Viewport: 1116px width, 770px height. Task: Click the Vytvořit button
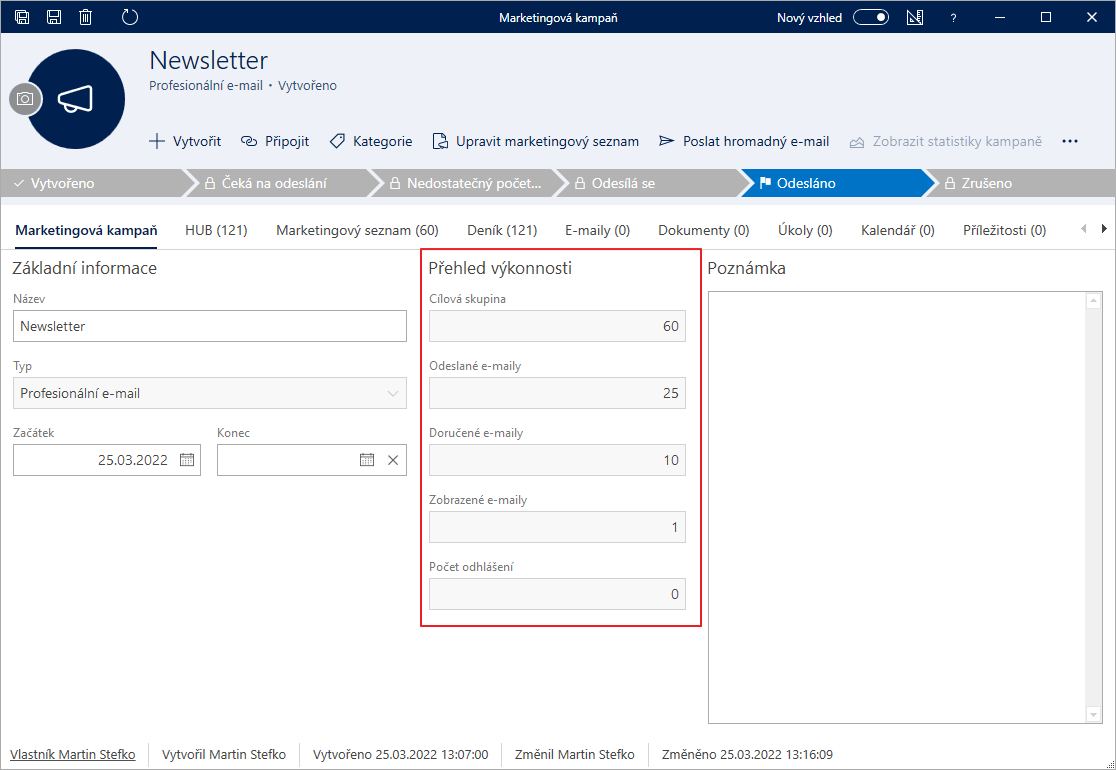(185, 141)
